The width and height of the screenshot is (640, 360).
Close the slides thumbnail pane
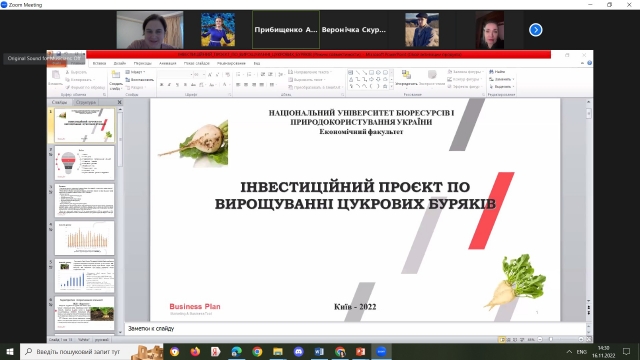(x=120, y=102)
